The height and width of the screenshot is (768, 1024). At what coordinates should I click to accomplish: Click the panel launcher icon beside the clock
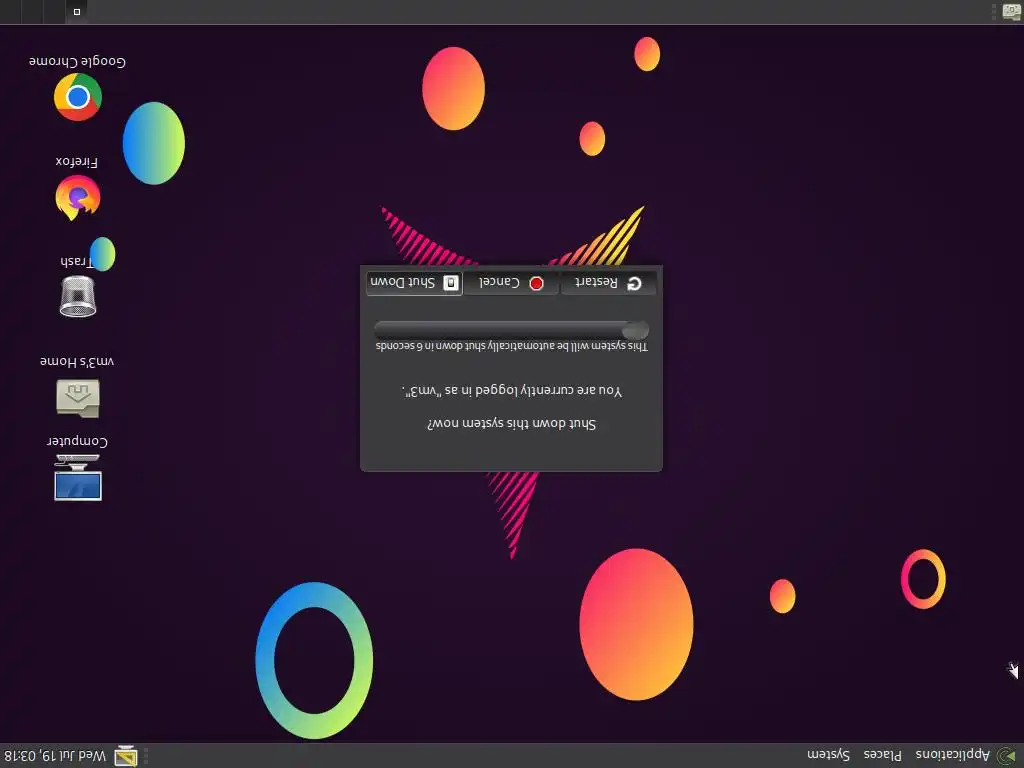[126, 756]
